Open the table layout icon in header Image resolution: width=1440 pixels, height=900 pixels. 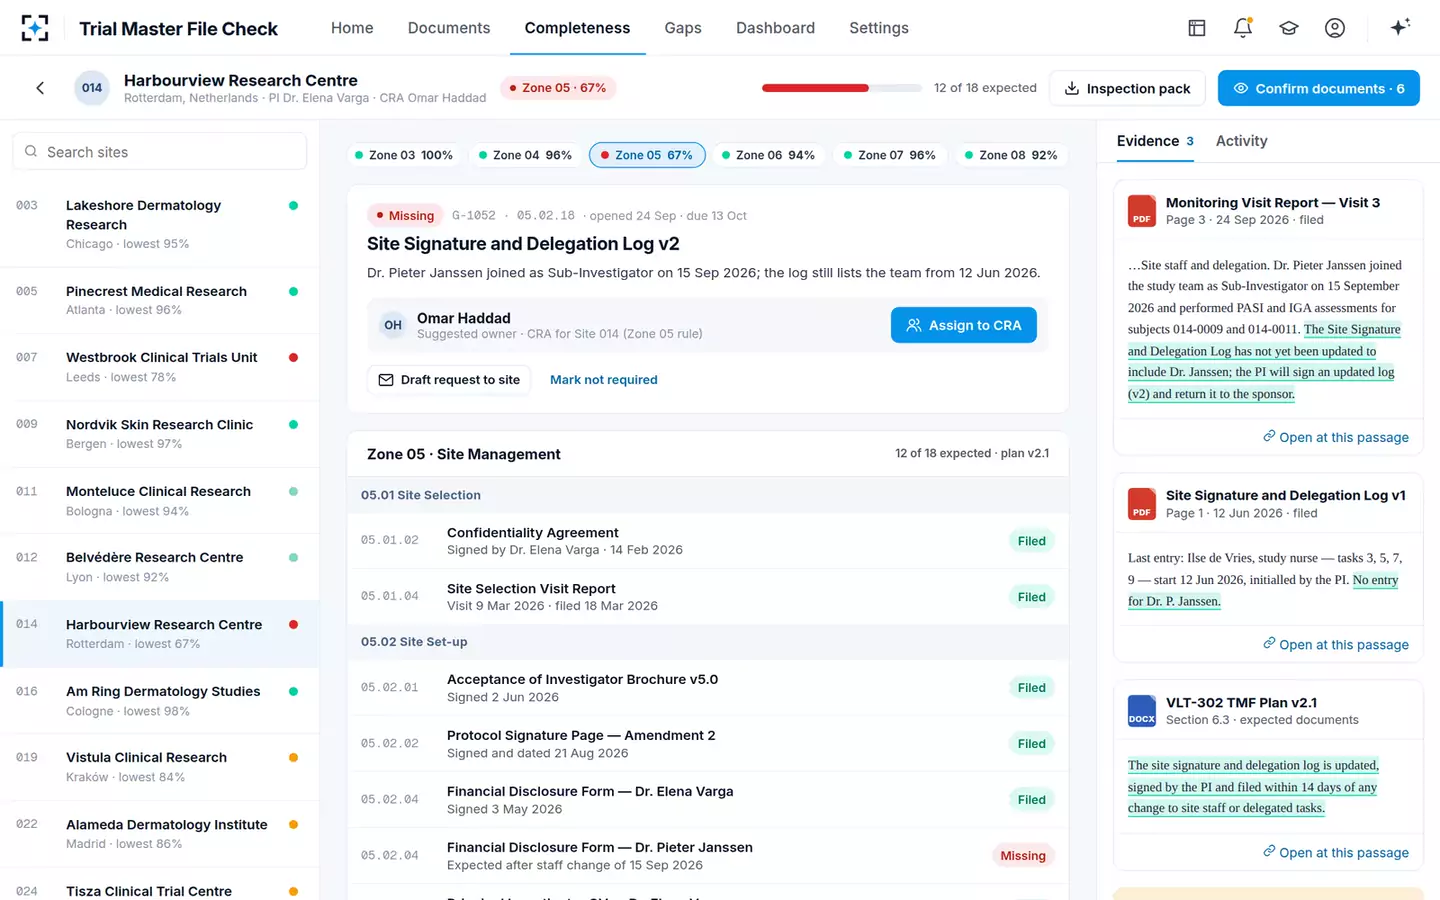coord(1197,28)
